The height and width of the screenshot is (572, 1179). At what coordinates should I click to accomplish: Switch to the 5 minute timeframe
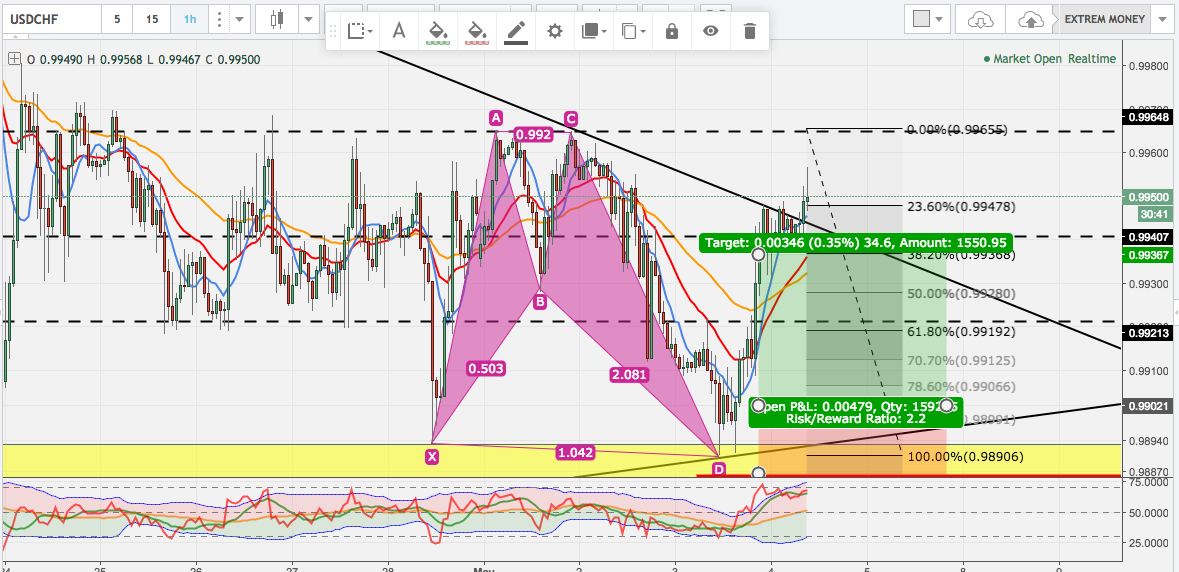(118, 19)
